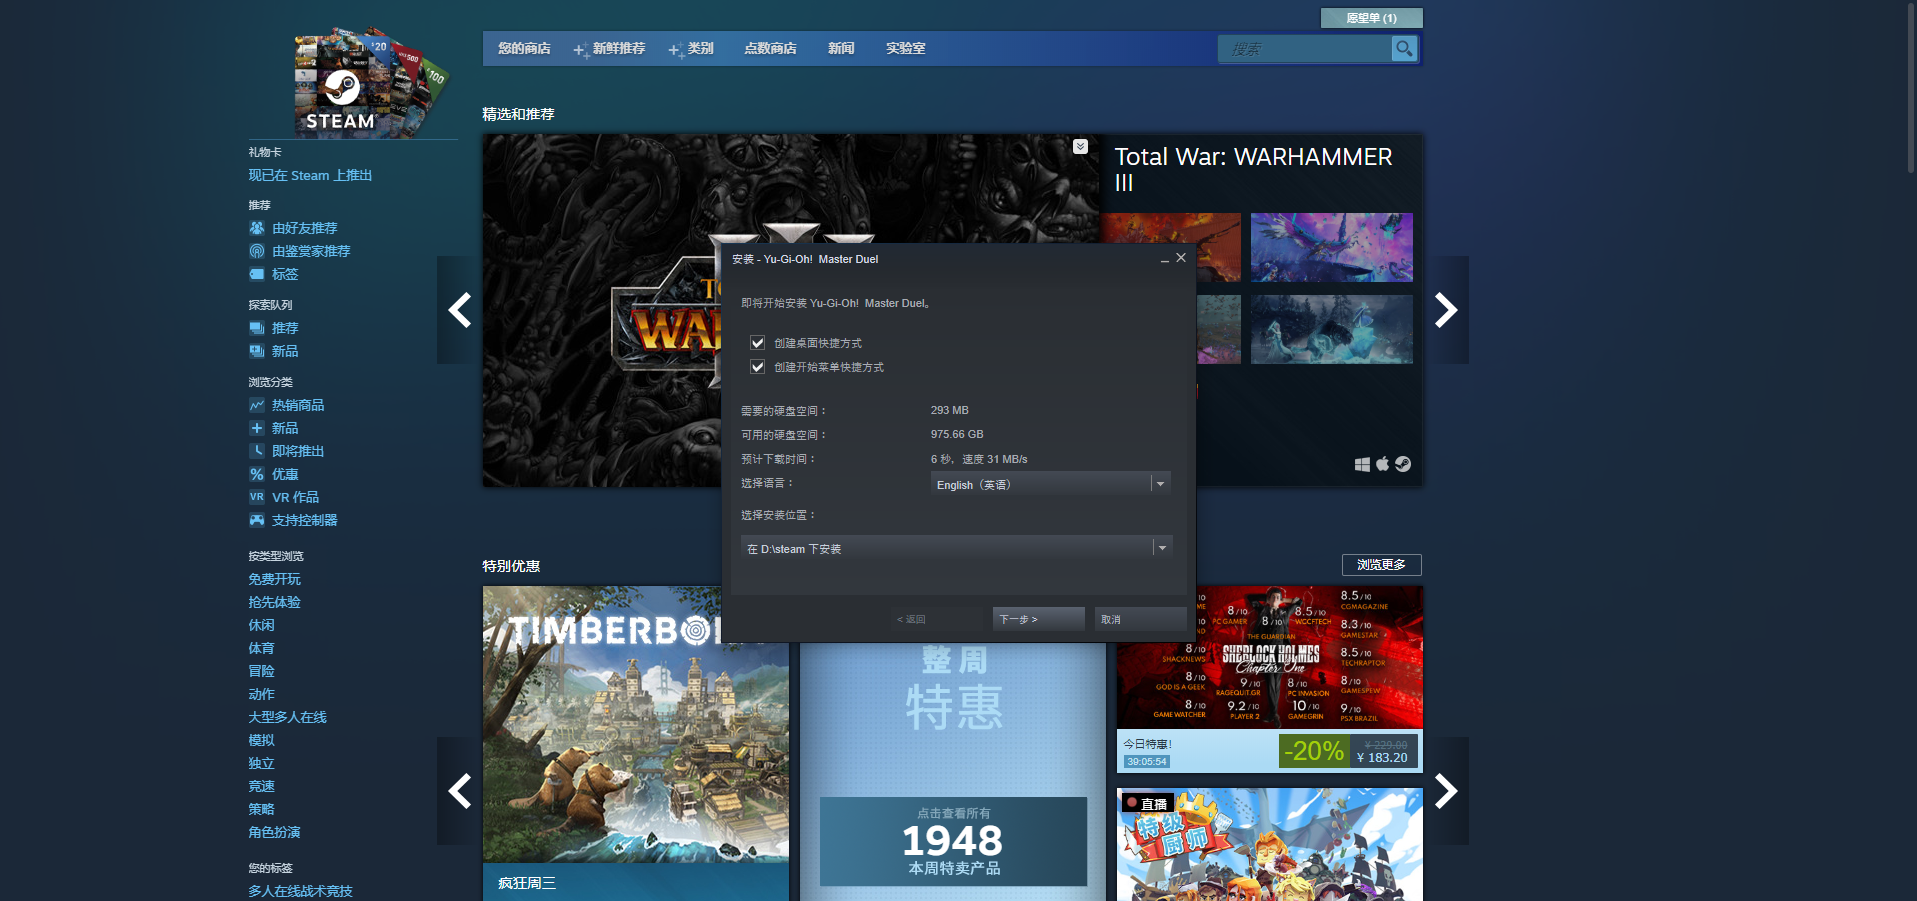Click the search magnifier icon
This screenshot has width=1917, height=901.
[1404, 48]
